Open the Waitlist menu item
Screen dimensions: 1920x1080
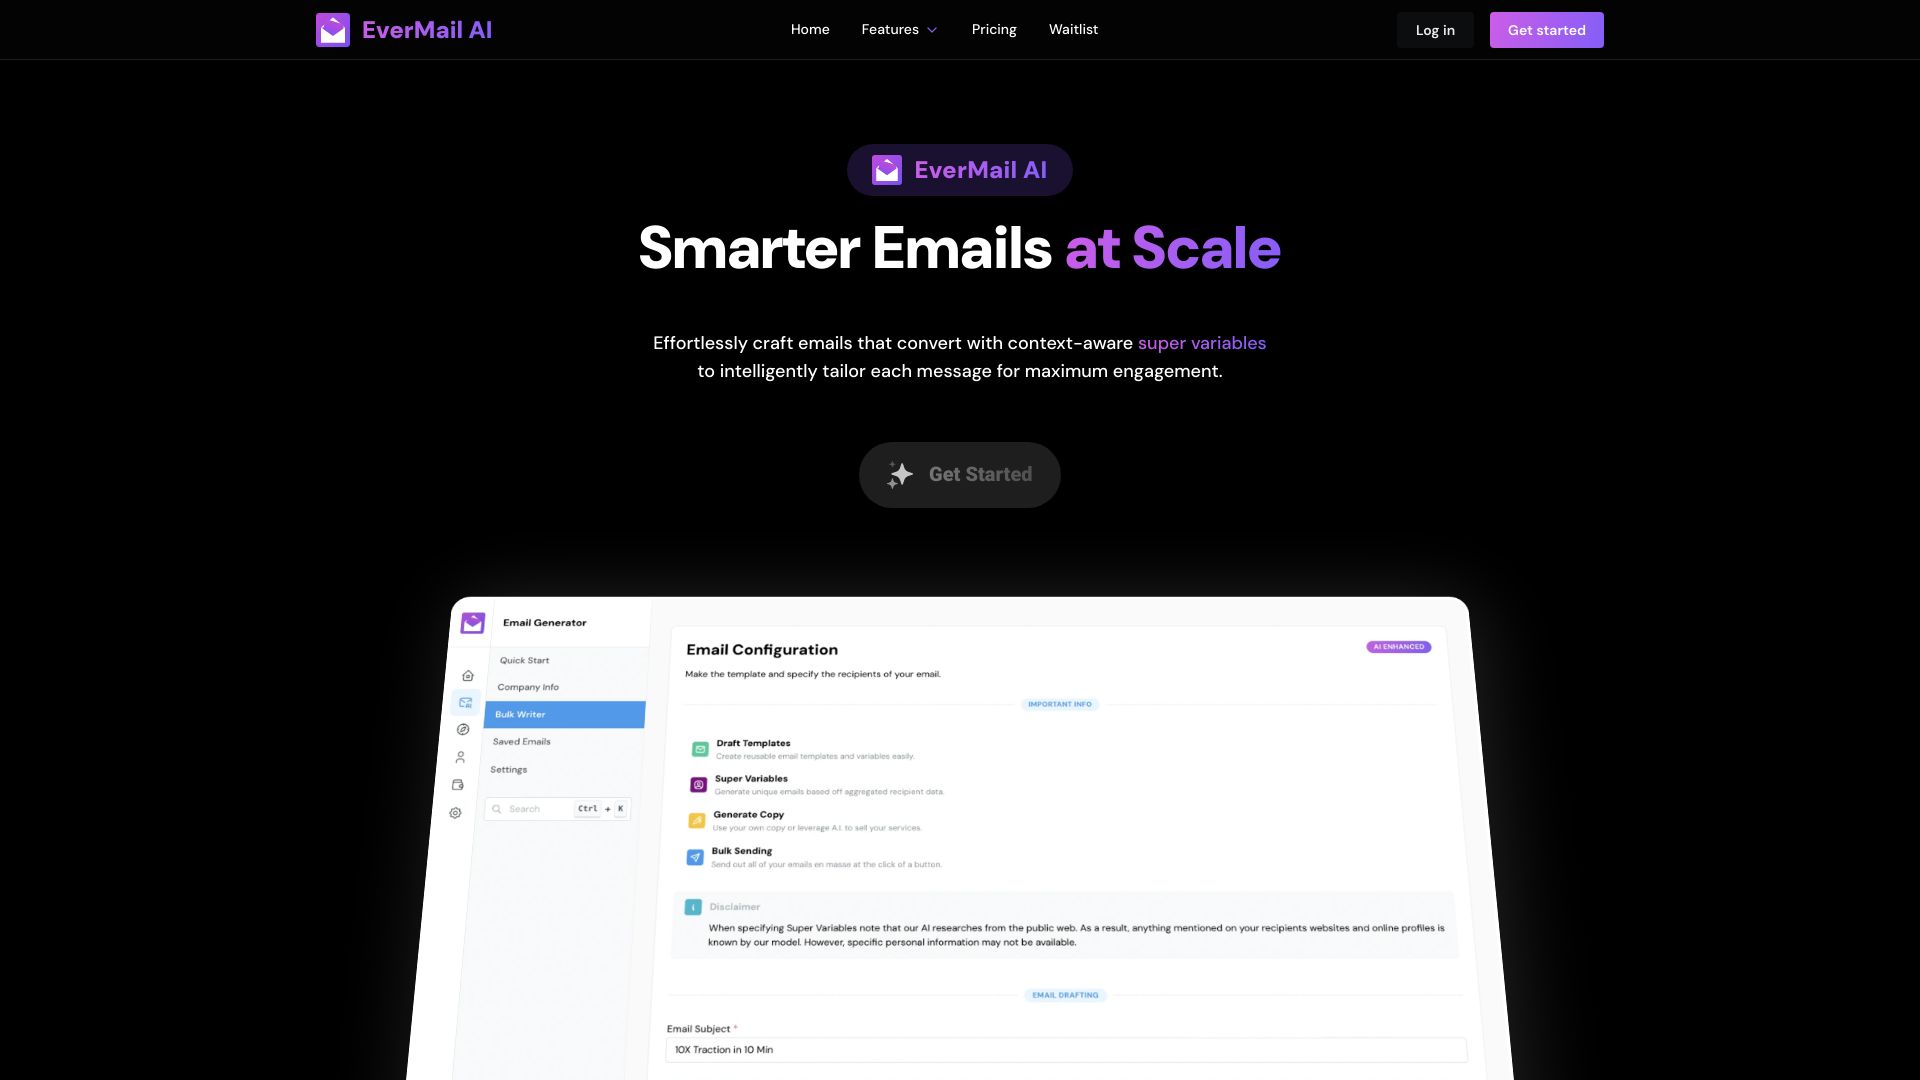pyautogui.click(x=1072, y=29)
